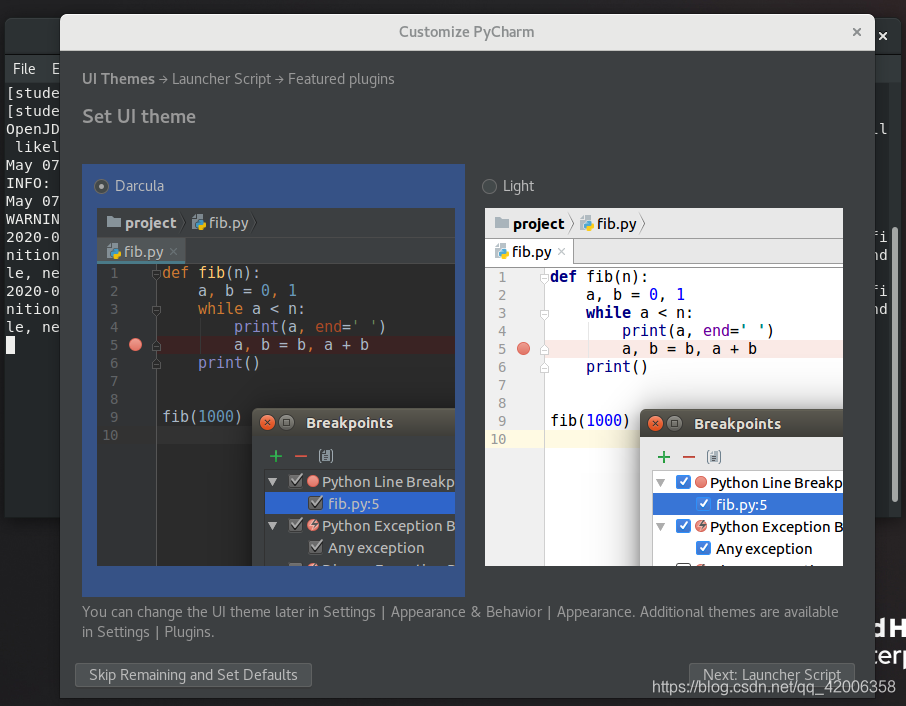This screenshot has width=906, height=706.
Task: Click fib(1000) code line in Darcula preview
Action: click(x=202, y=417)
